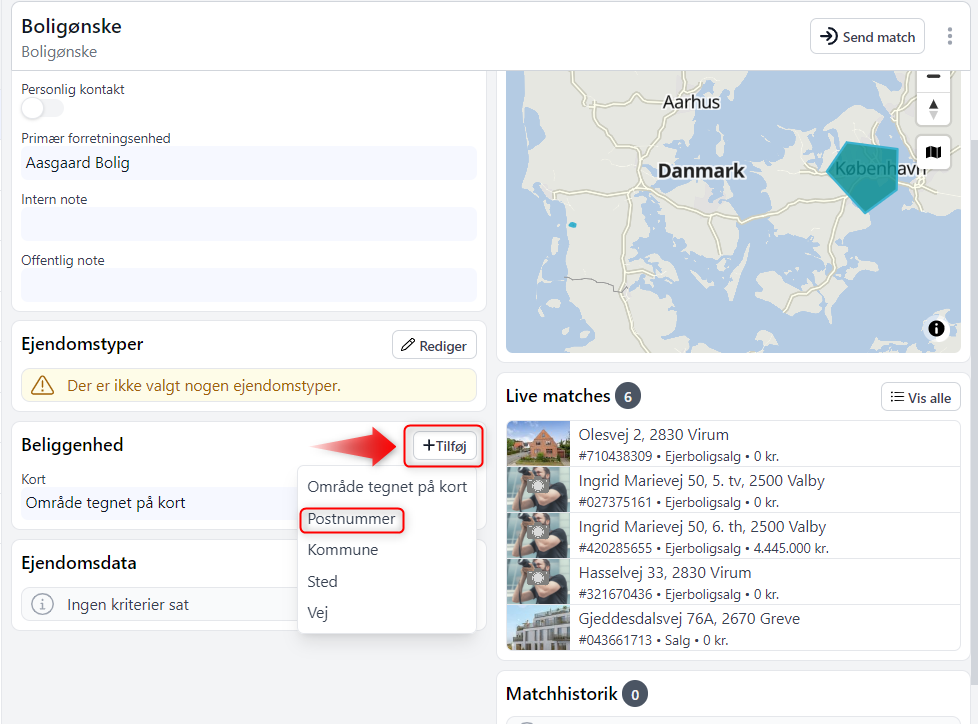Open the three-dot more options menu
The width and height of the screenshot is (978, 724).
coord(949,36)
